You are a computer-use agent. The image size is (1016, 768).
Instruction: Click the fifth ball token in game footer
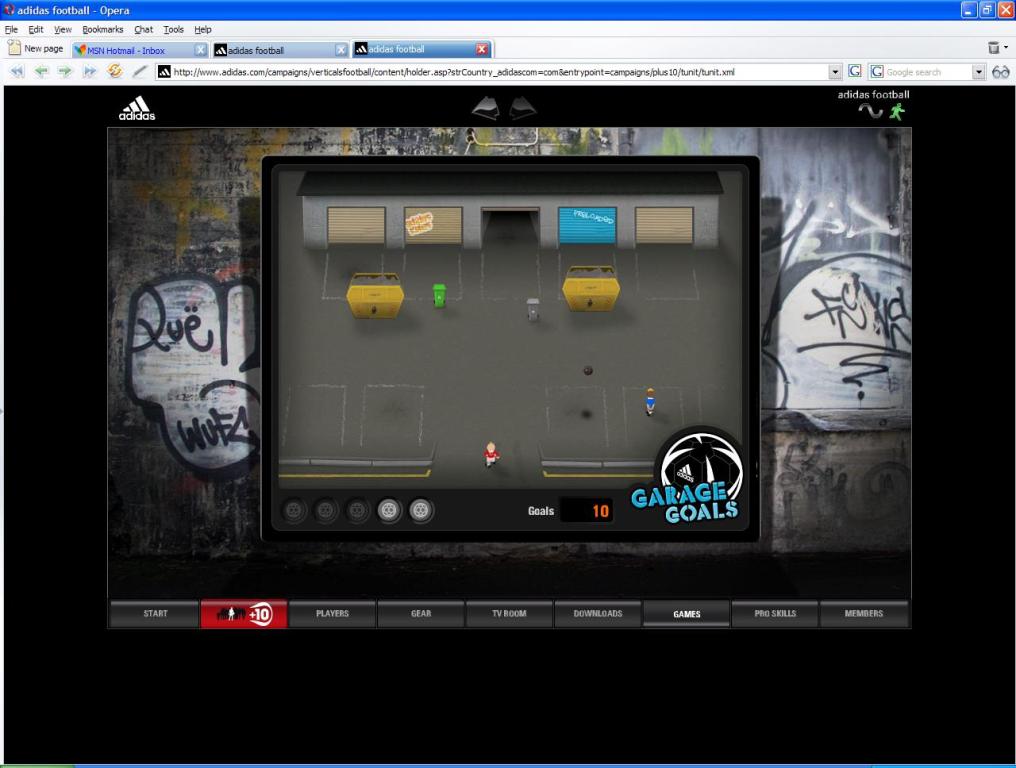tap(421, 511)
